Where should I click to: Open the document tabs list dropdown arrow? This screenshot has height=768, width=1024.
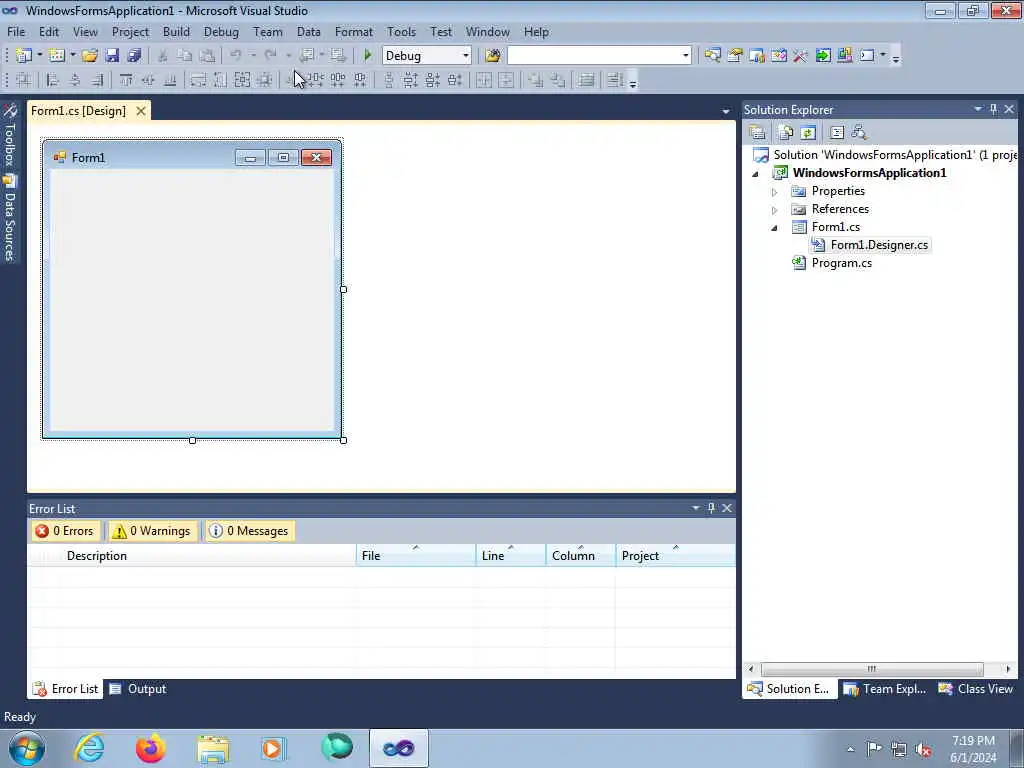coord(726,111)
